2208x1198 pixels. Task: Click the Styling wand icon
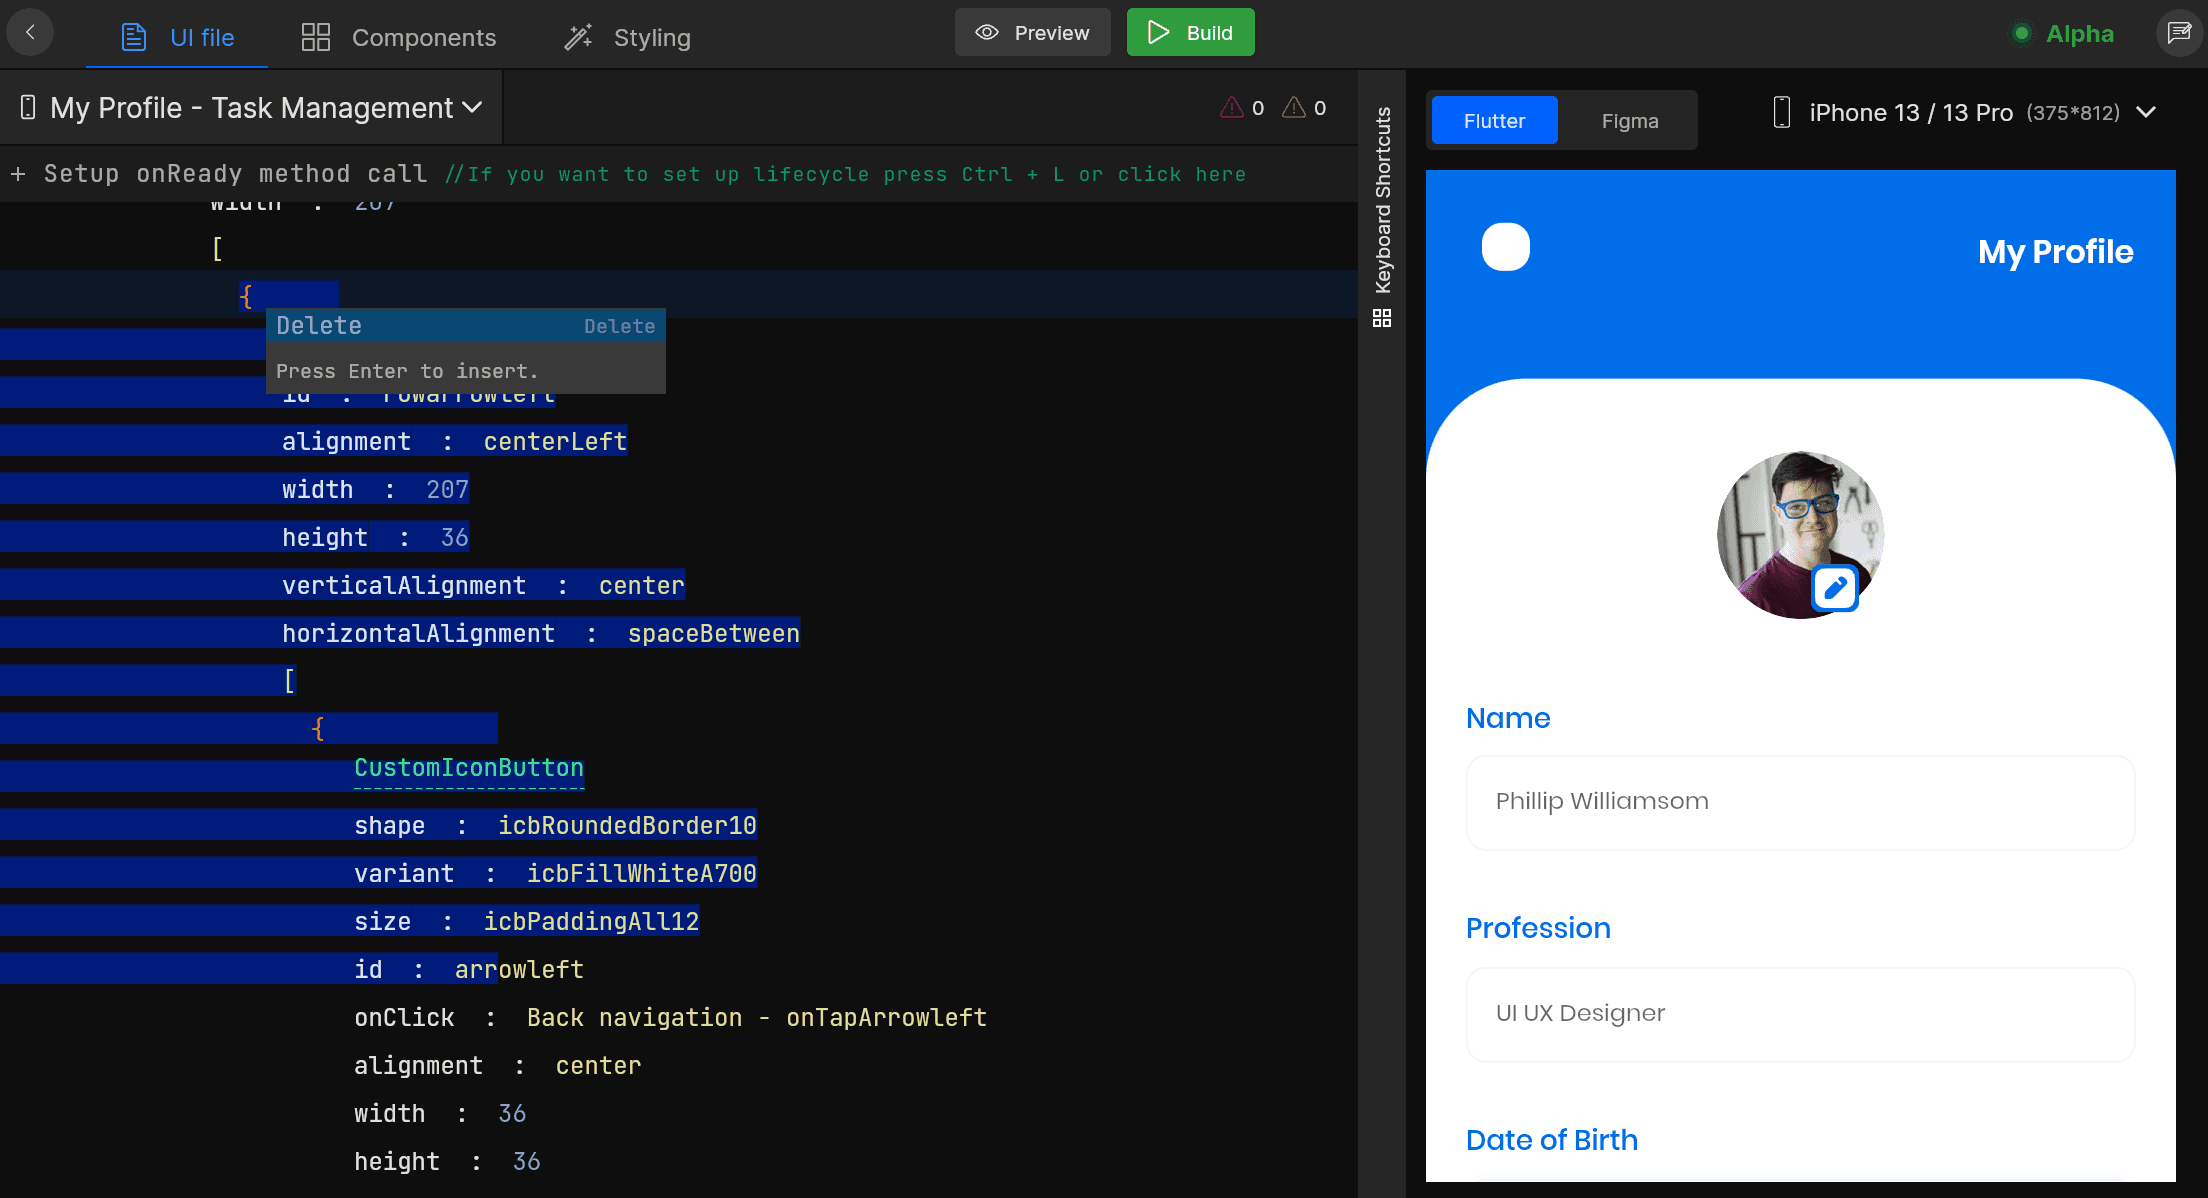tap(578, 35)
